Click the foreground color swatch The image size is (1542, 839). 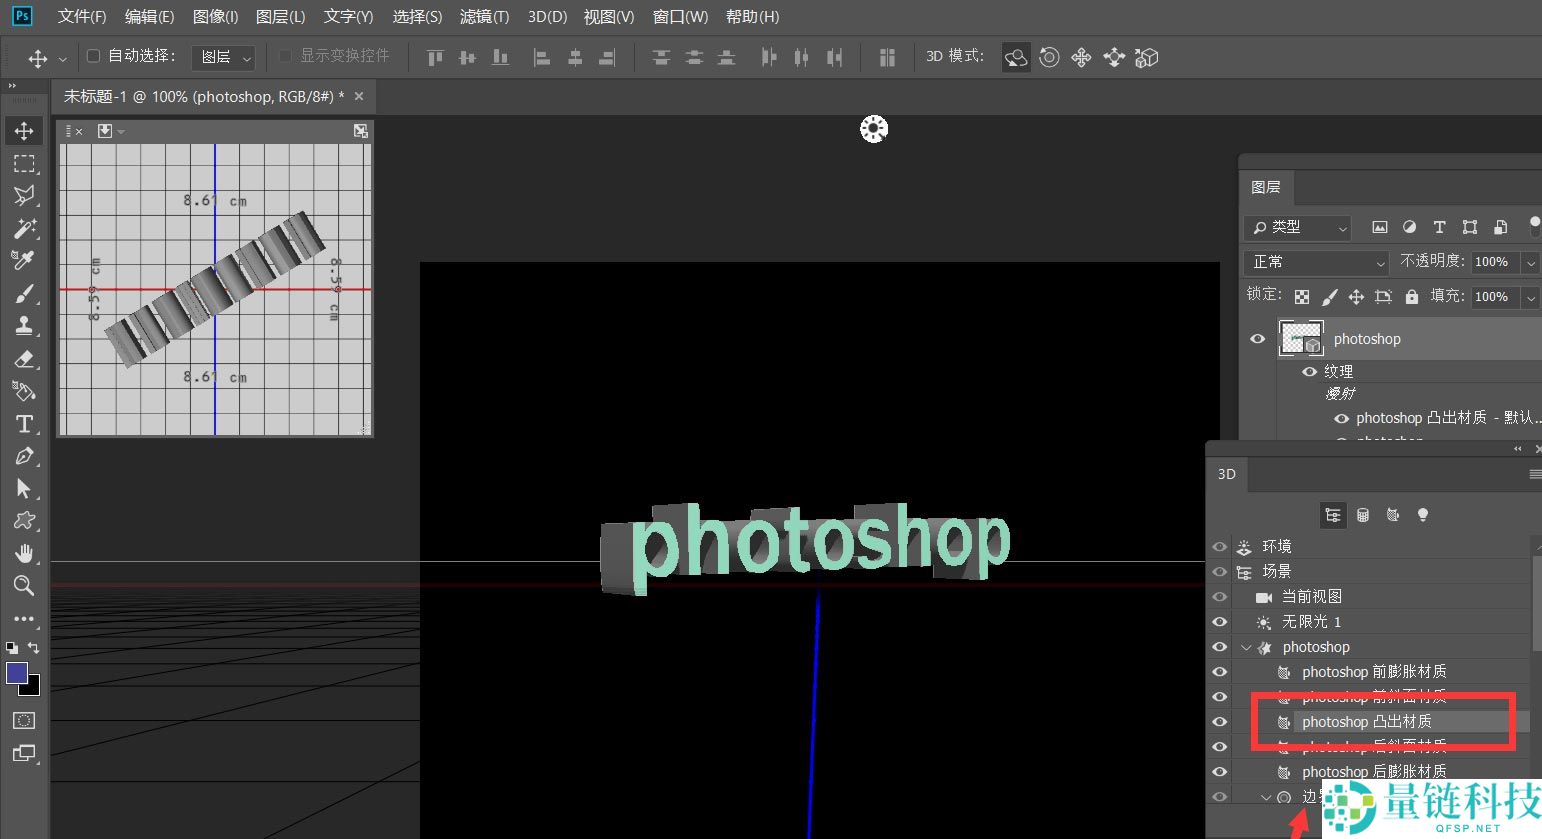pos(17,673)
